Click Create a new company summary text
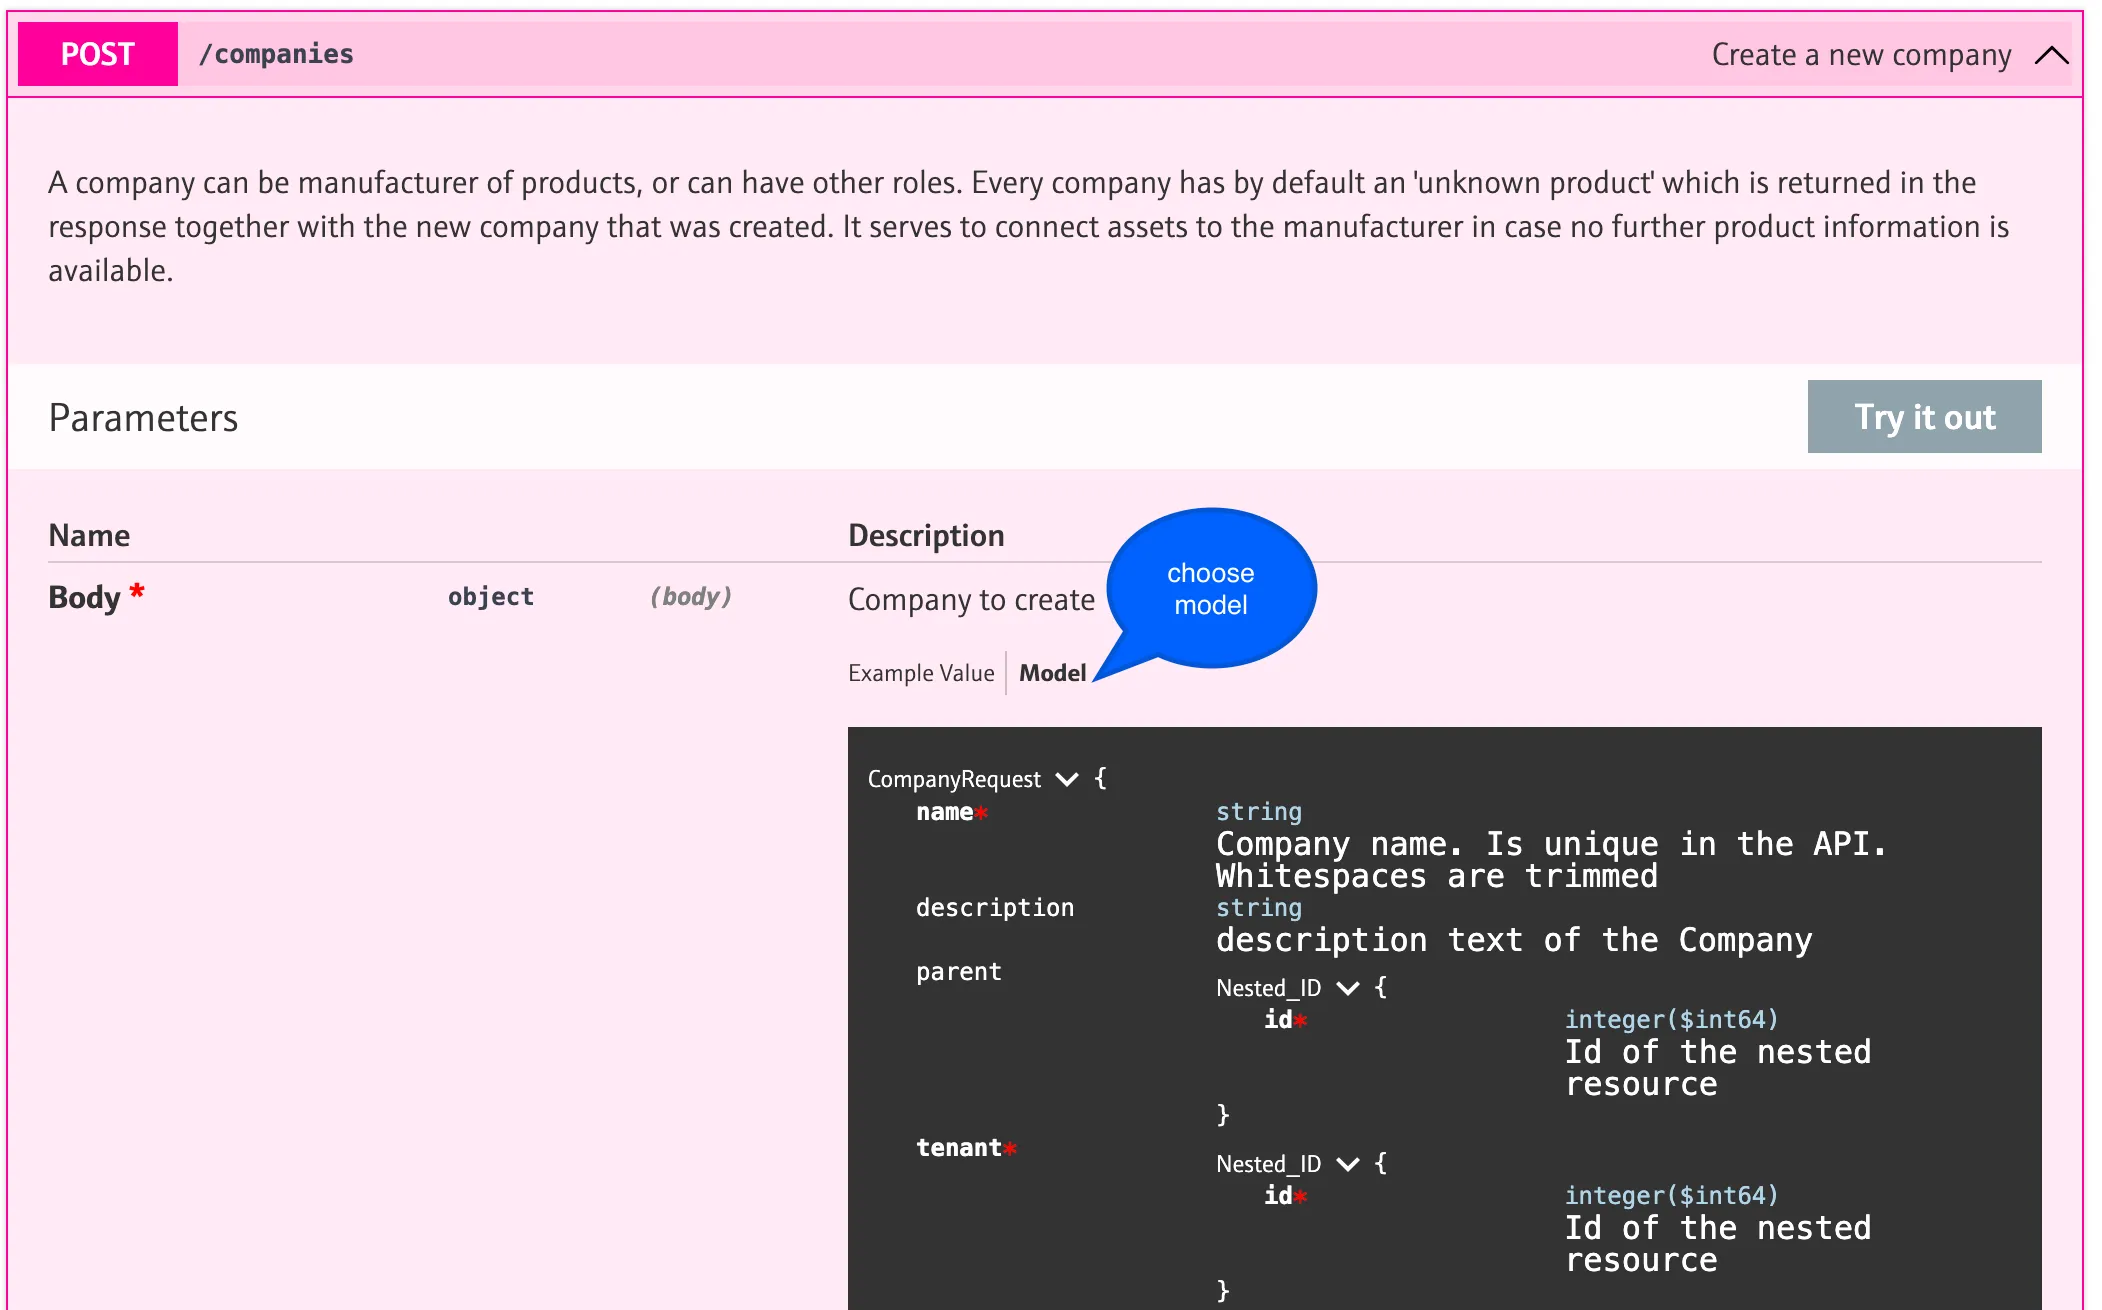Viewport: 2102px width, 1310px height. click(1861, 55)
